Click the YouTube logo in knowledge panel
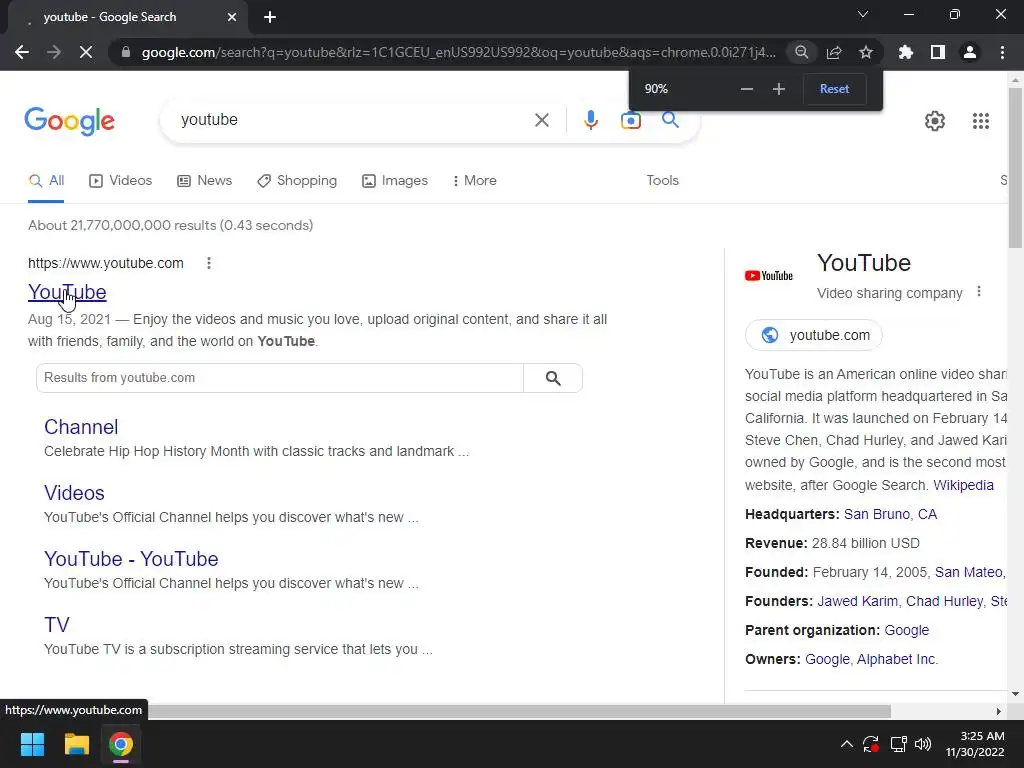 [769, 276]
